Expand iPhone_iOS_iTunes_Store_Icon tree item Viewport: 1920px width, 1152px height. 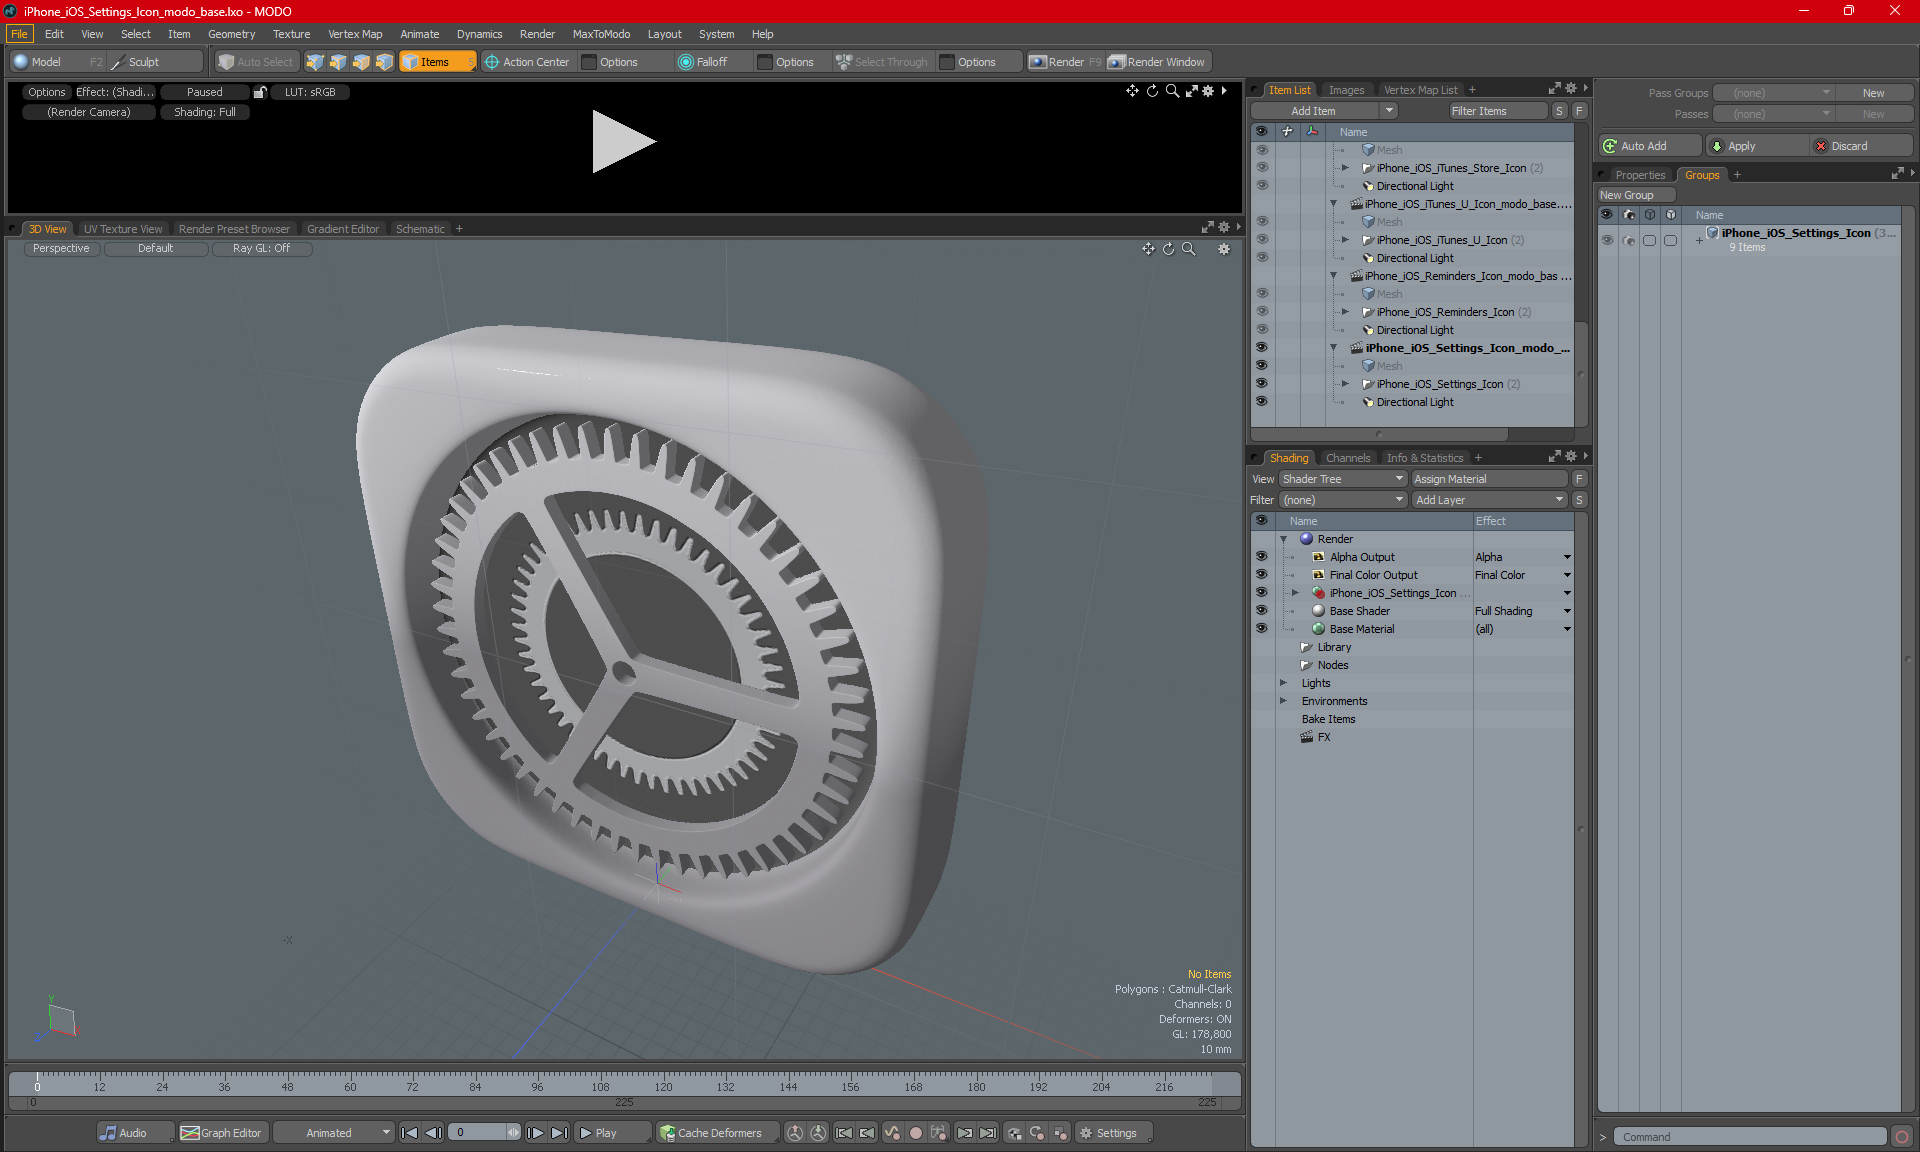[x=1345, y=168]
